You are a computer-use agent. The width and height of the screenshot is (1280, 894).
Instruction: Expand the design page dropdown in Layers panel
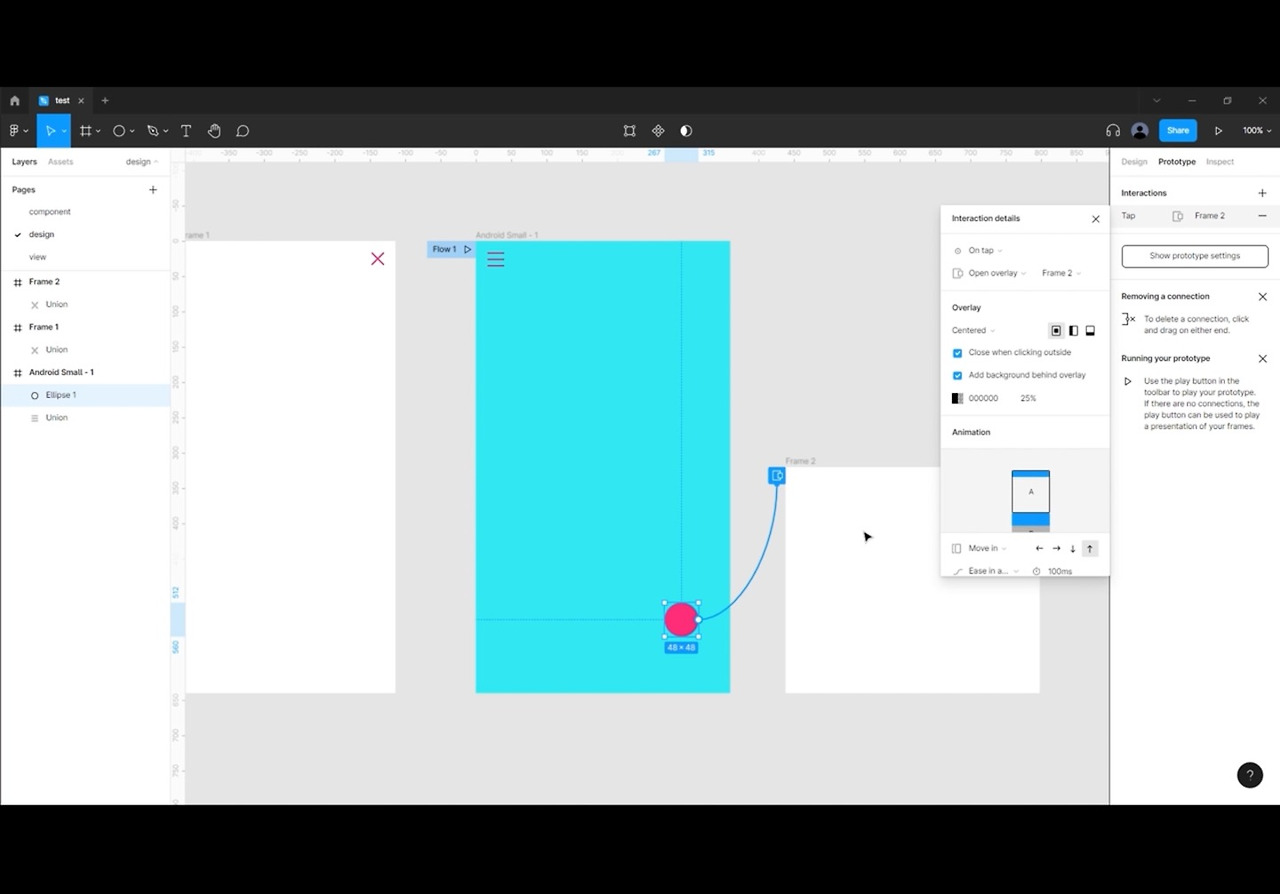pos(142,162)
